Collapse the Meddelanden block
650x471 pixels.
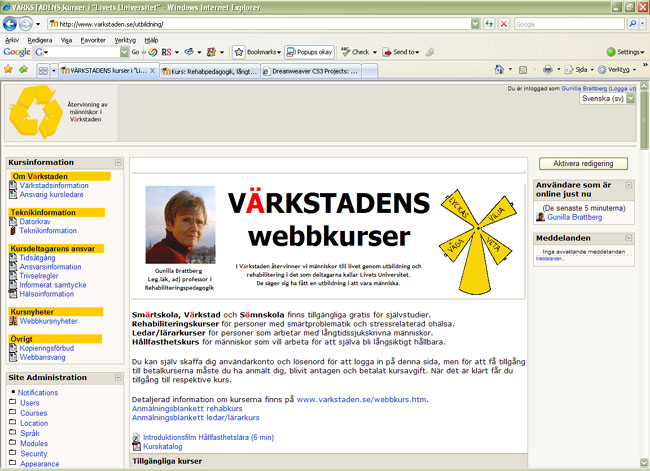point(629,238)
